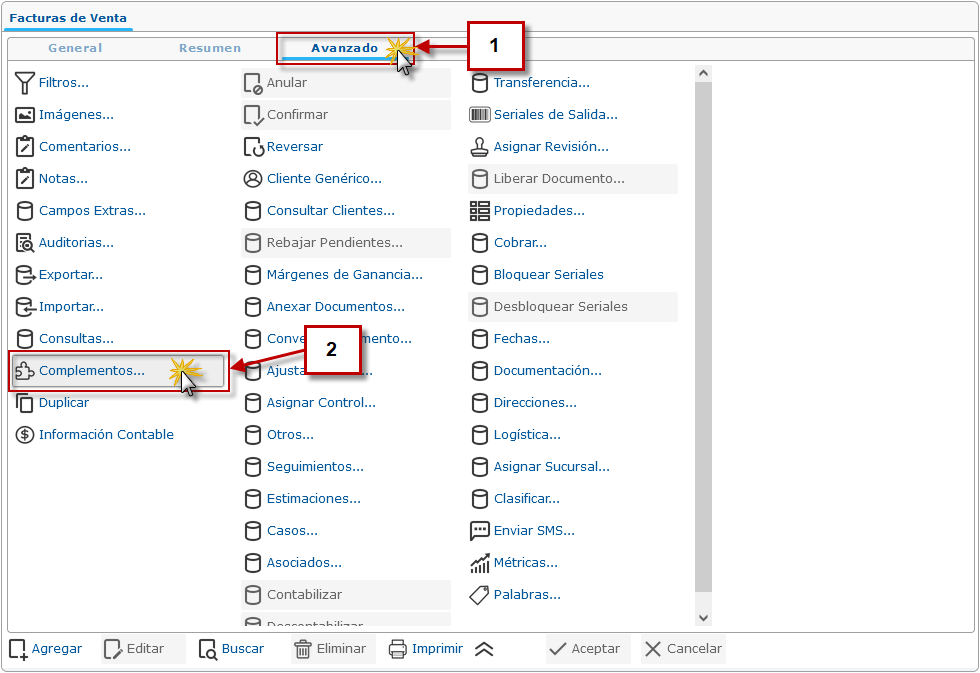Screen dimensions: 980x673
Task: Click the Editar button
Action: (x=143, y=649)
